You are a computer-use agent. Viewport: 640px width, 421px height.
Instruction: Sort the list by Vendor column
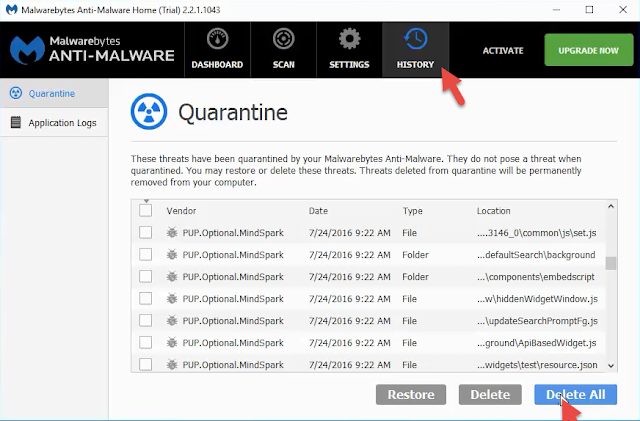pyautogui.click(x=181, y=211)
